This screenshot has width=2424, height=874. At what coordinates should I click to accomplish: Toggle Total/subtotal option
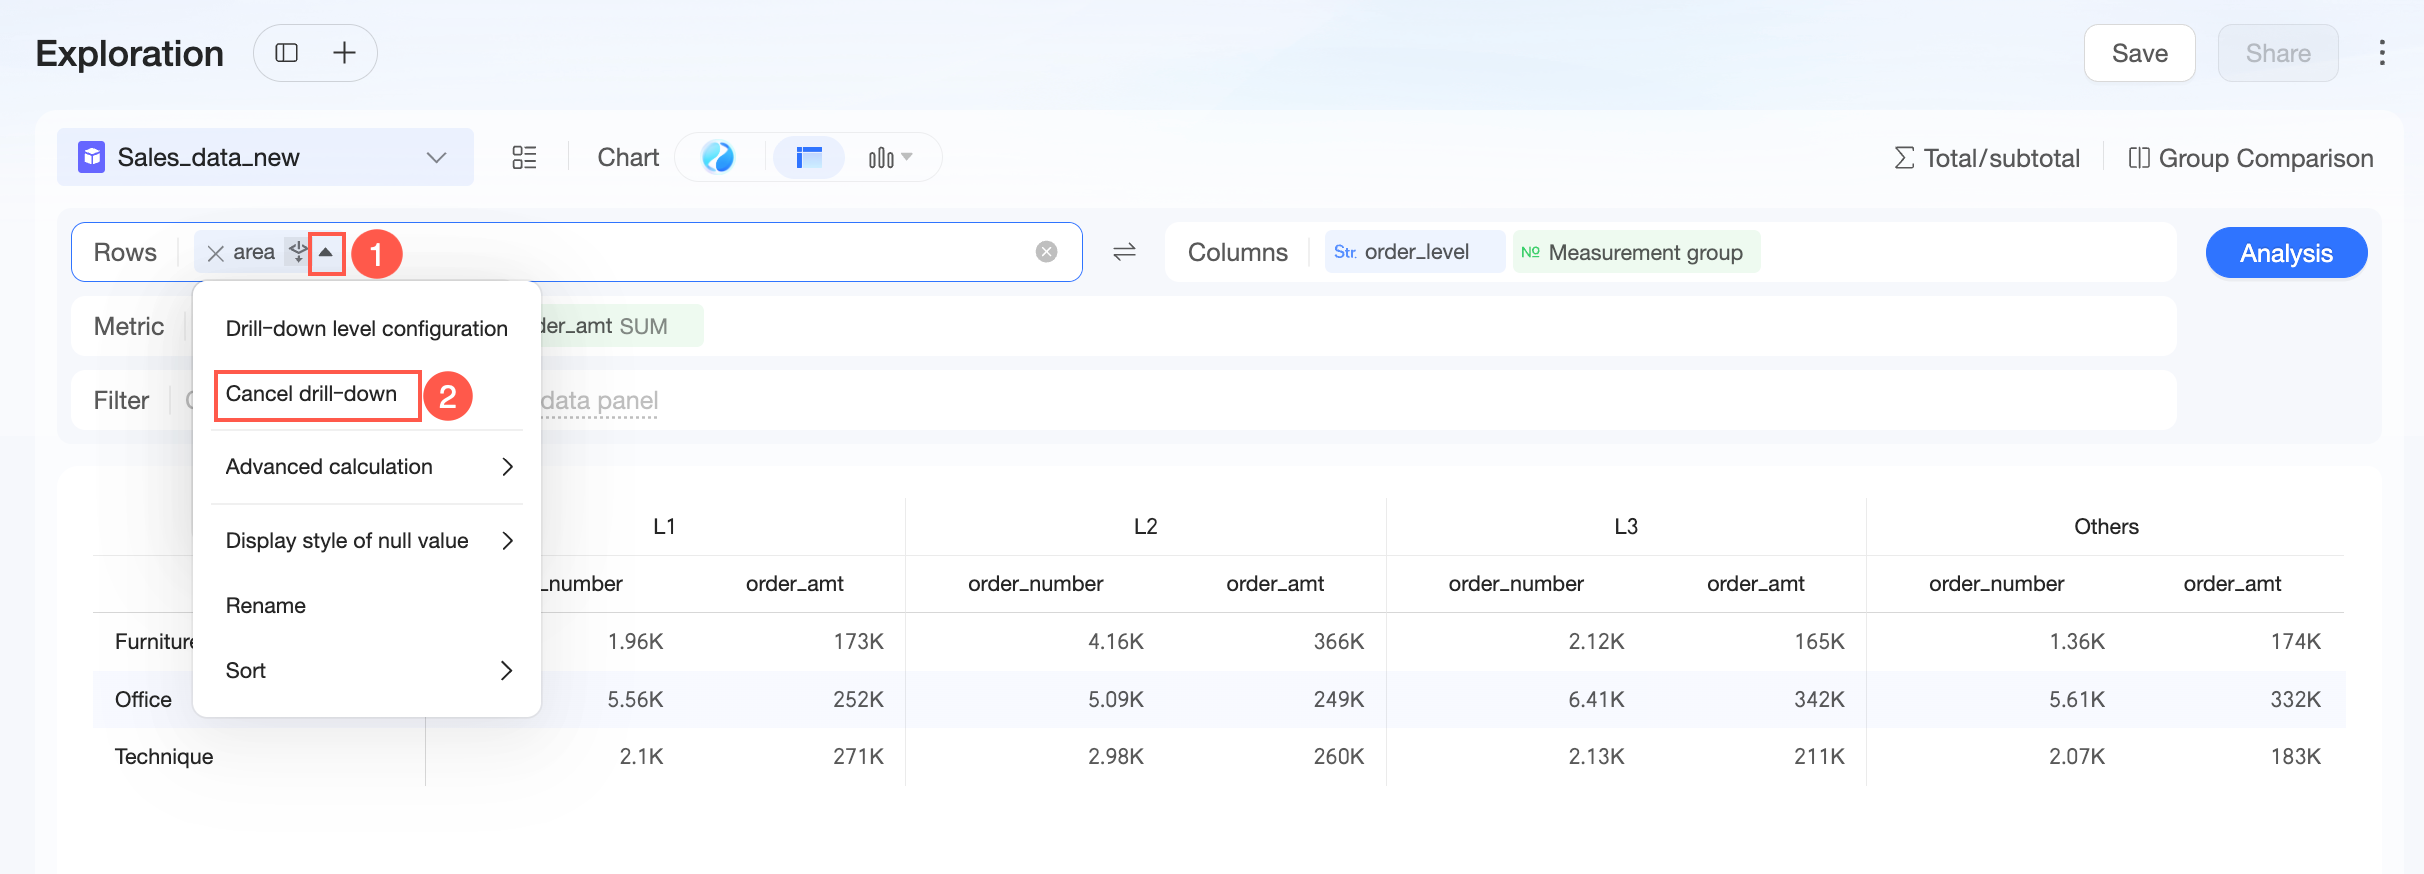click(1987, 158)
